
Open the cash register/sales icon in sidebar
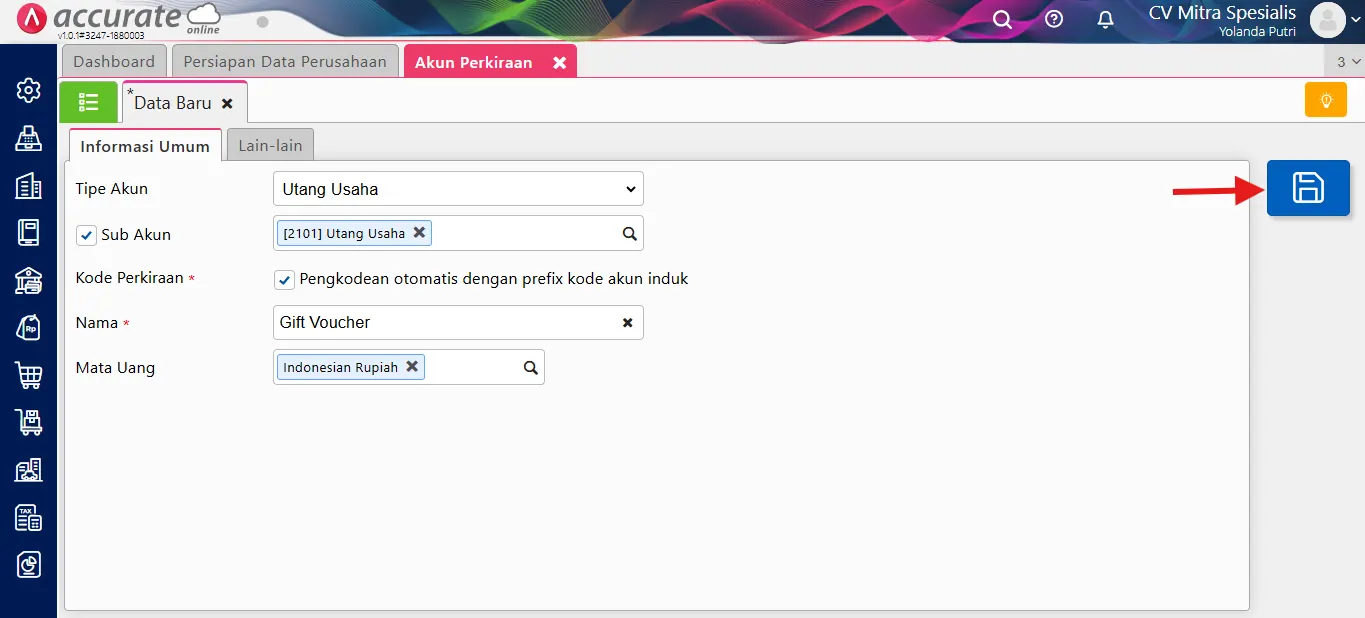coord(27,138)
